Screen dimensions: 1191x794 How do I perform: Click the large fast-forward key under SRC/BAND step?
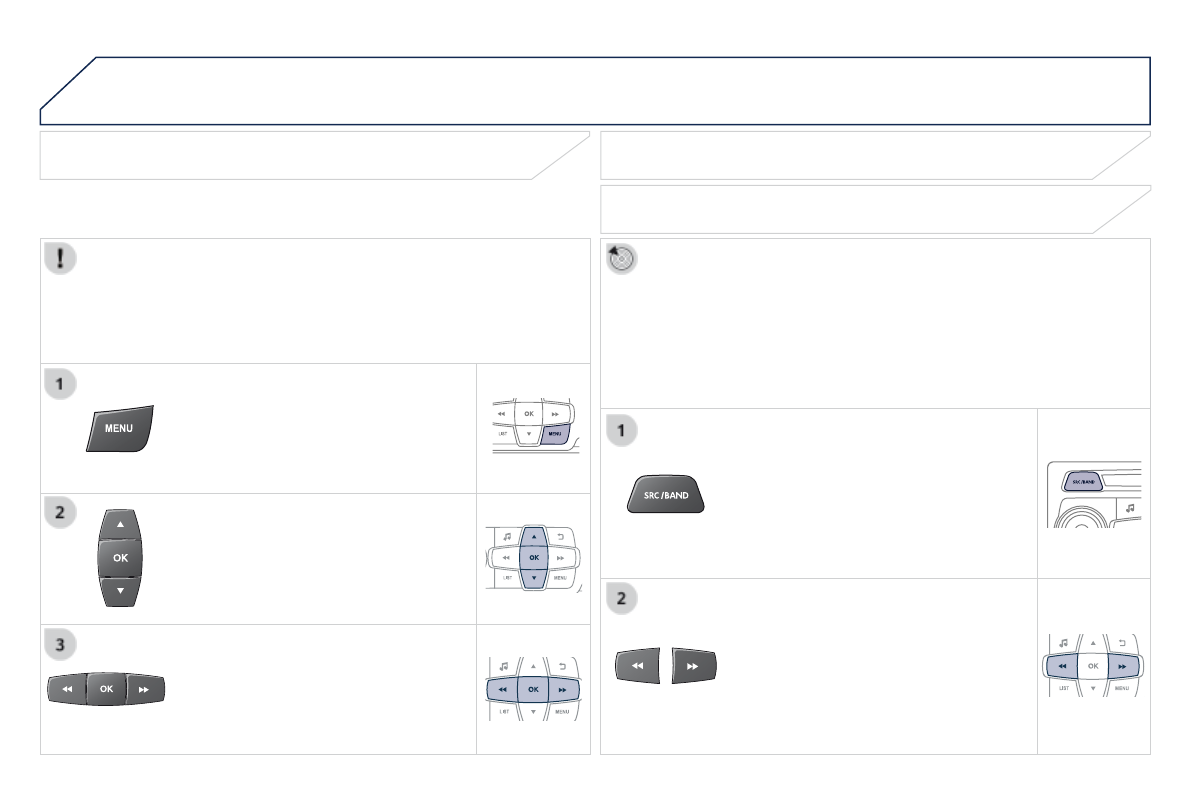pos(695,665)
